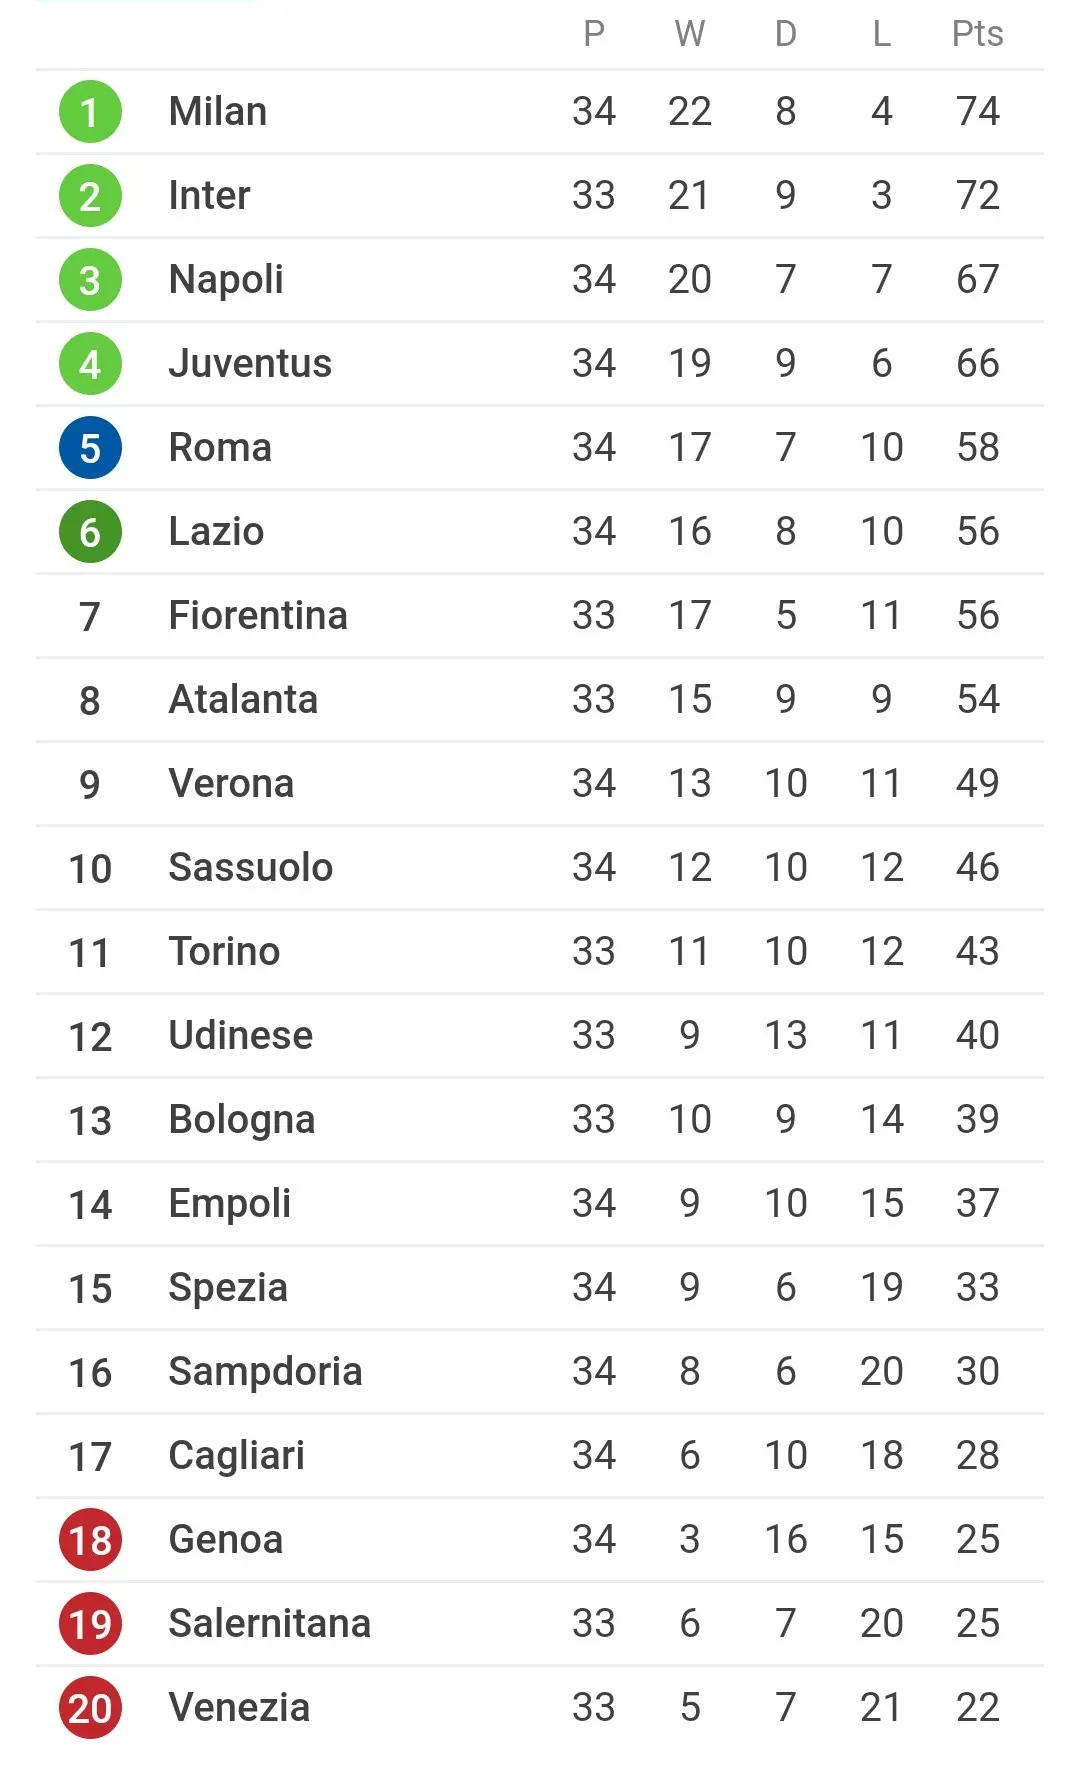
Task: Click the W column header
Action: click(690, 34)
